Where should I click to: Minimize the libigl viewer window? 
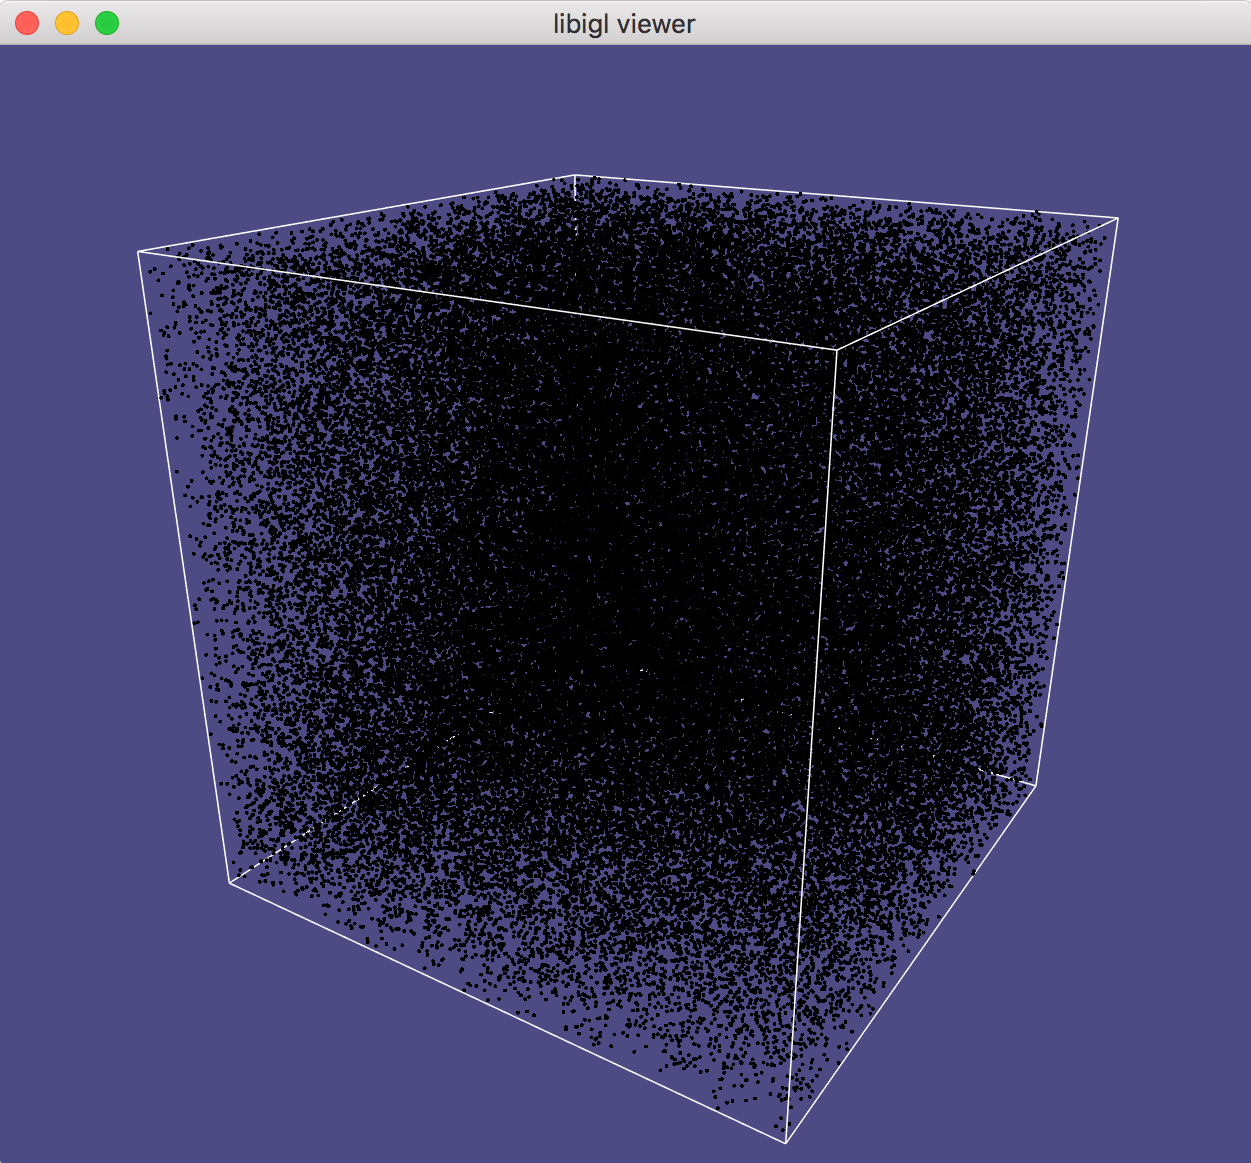66,22
